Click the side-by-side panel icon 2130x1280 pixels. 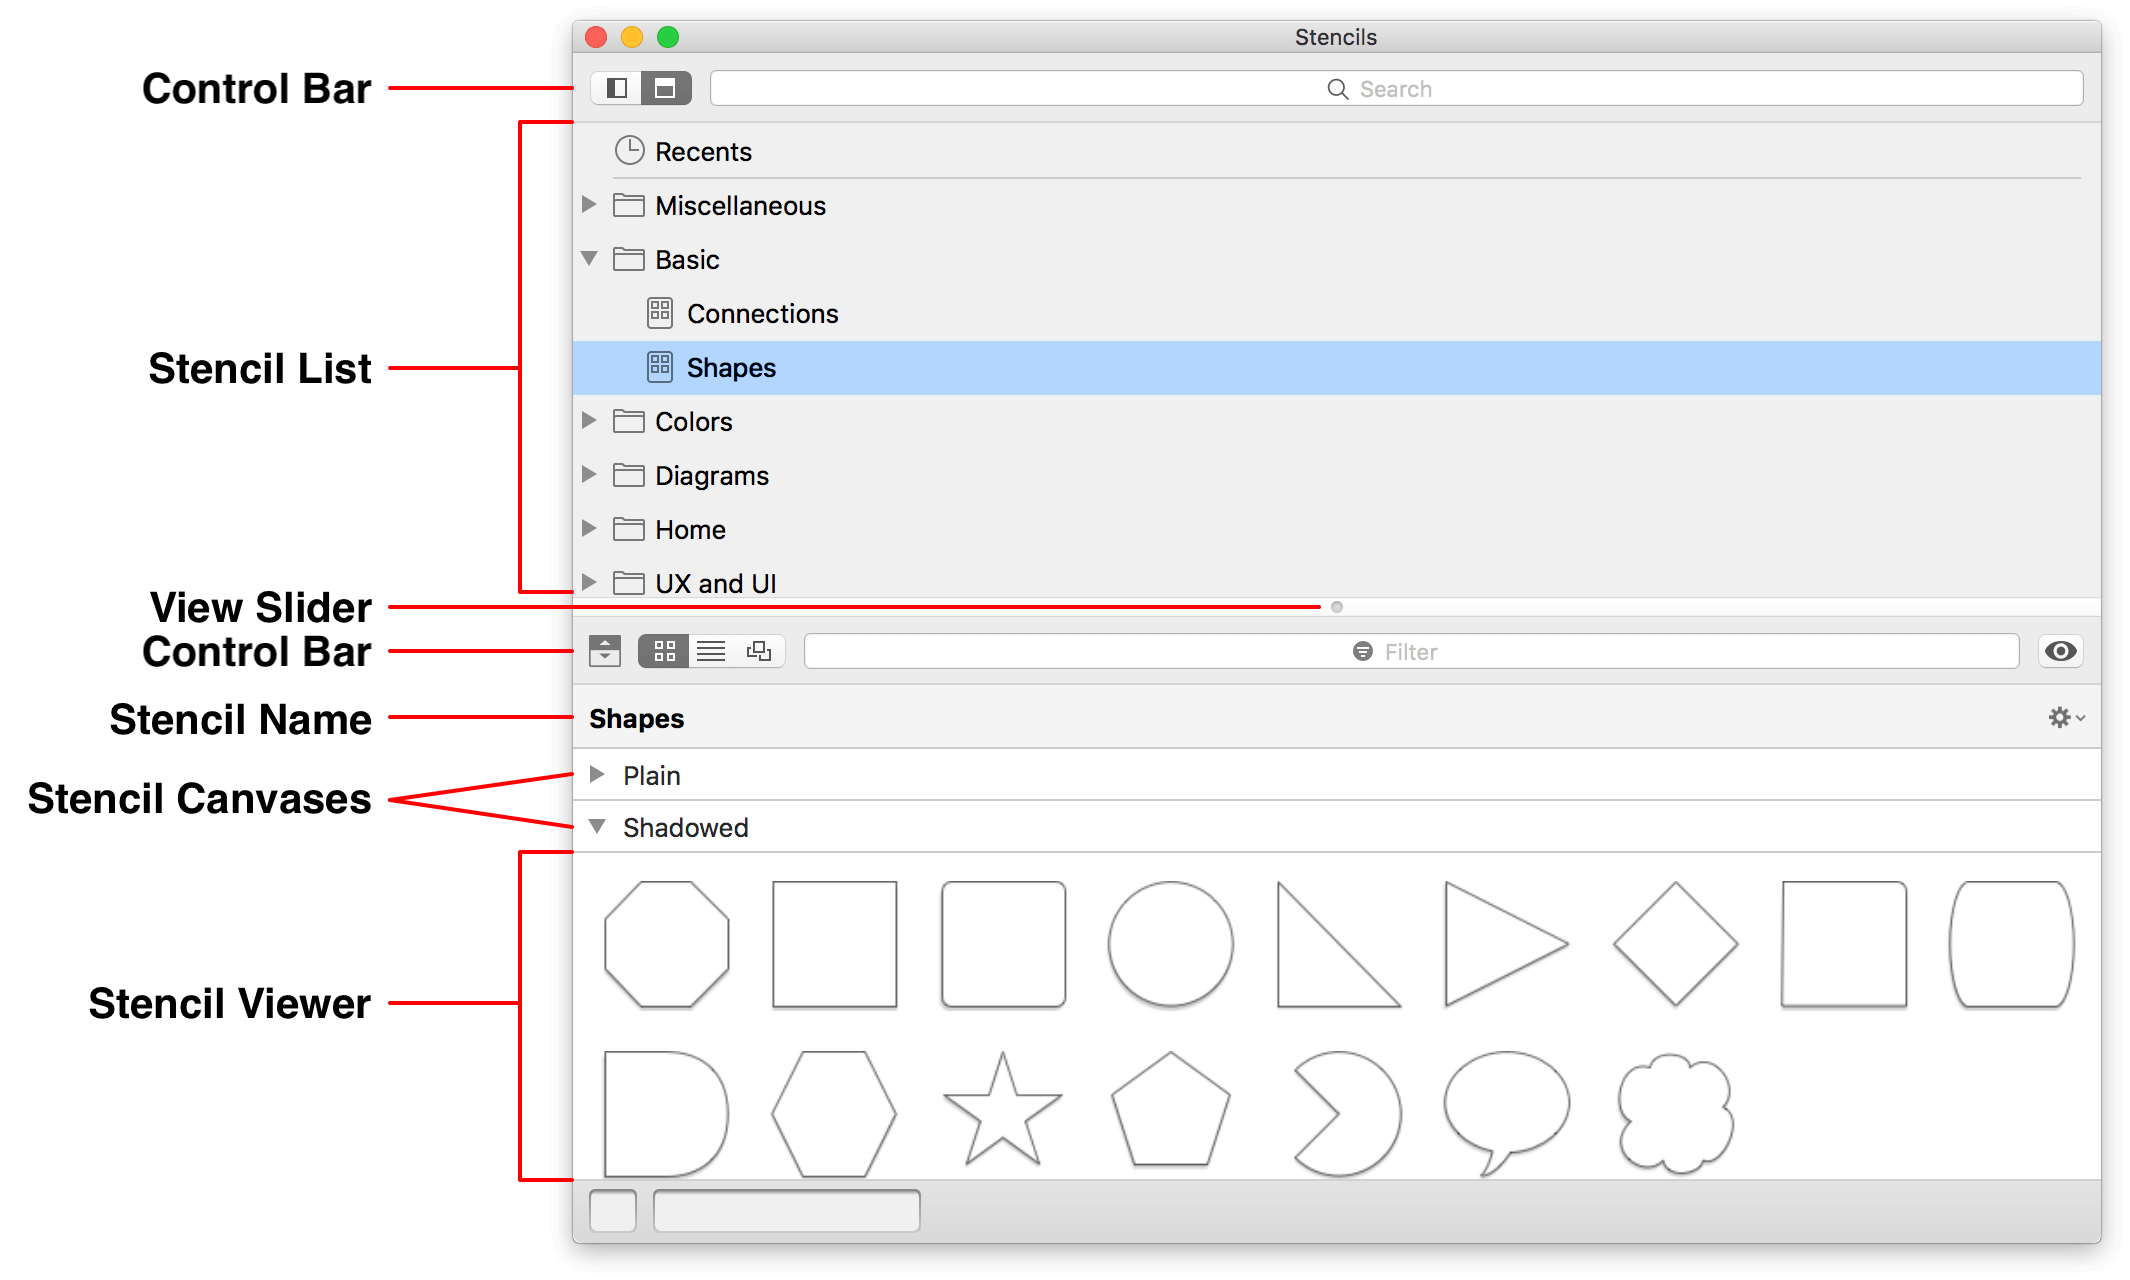tap(619, 85)
